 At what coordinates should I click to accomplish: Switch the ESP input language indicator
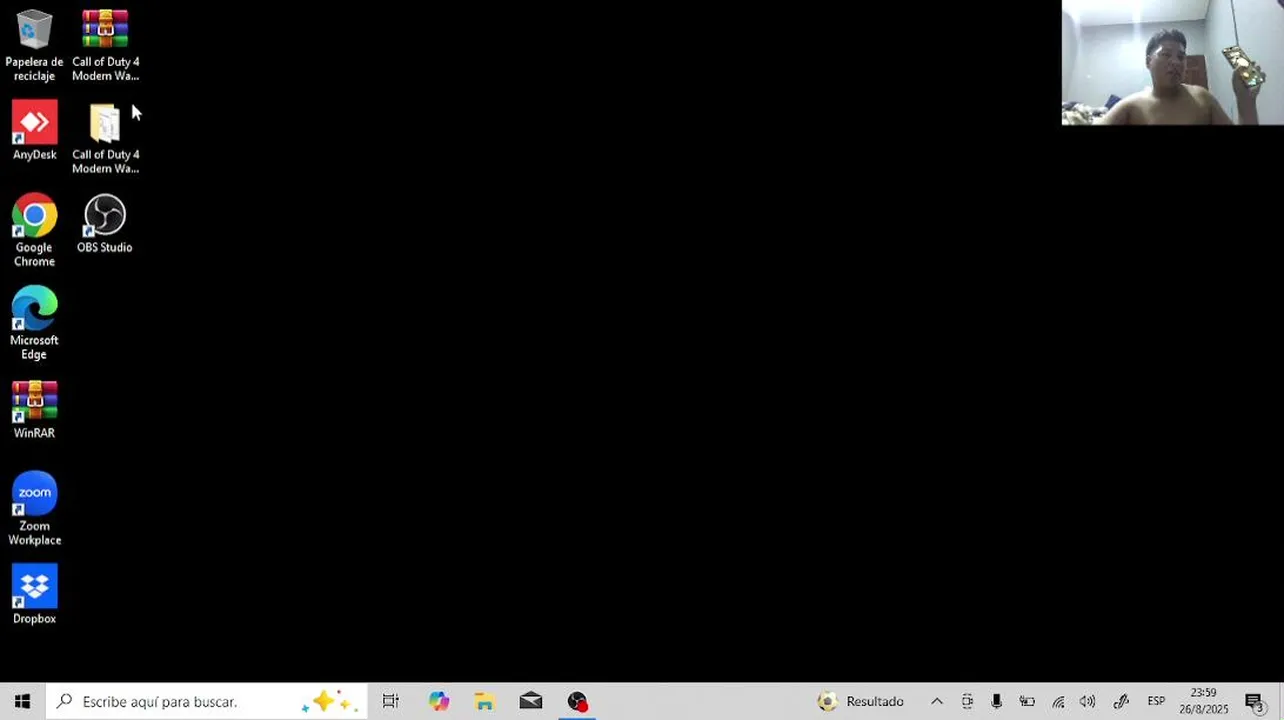click(x=1156, y=701)
